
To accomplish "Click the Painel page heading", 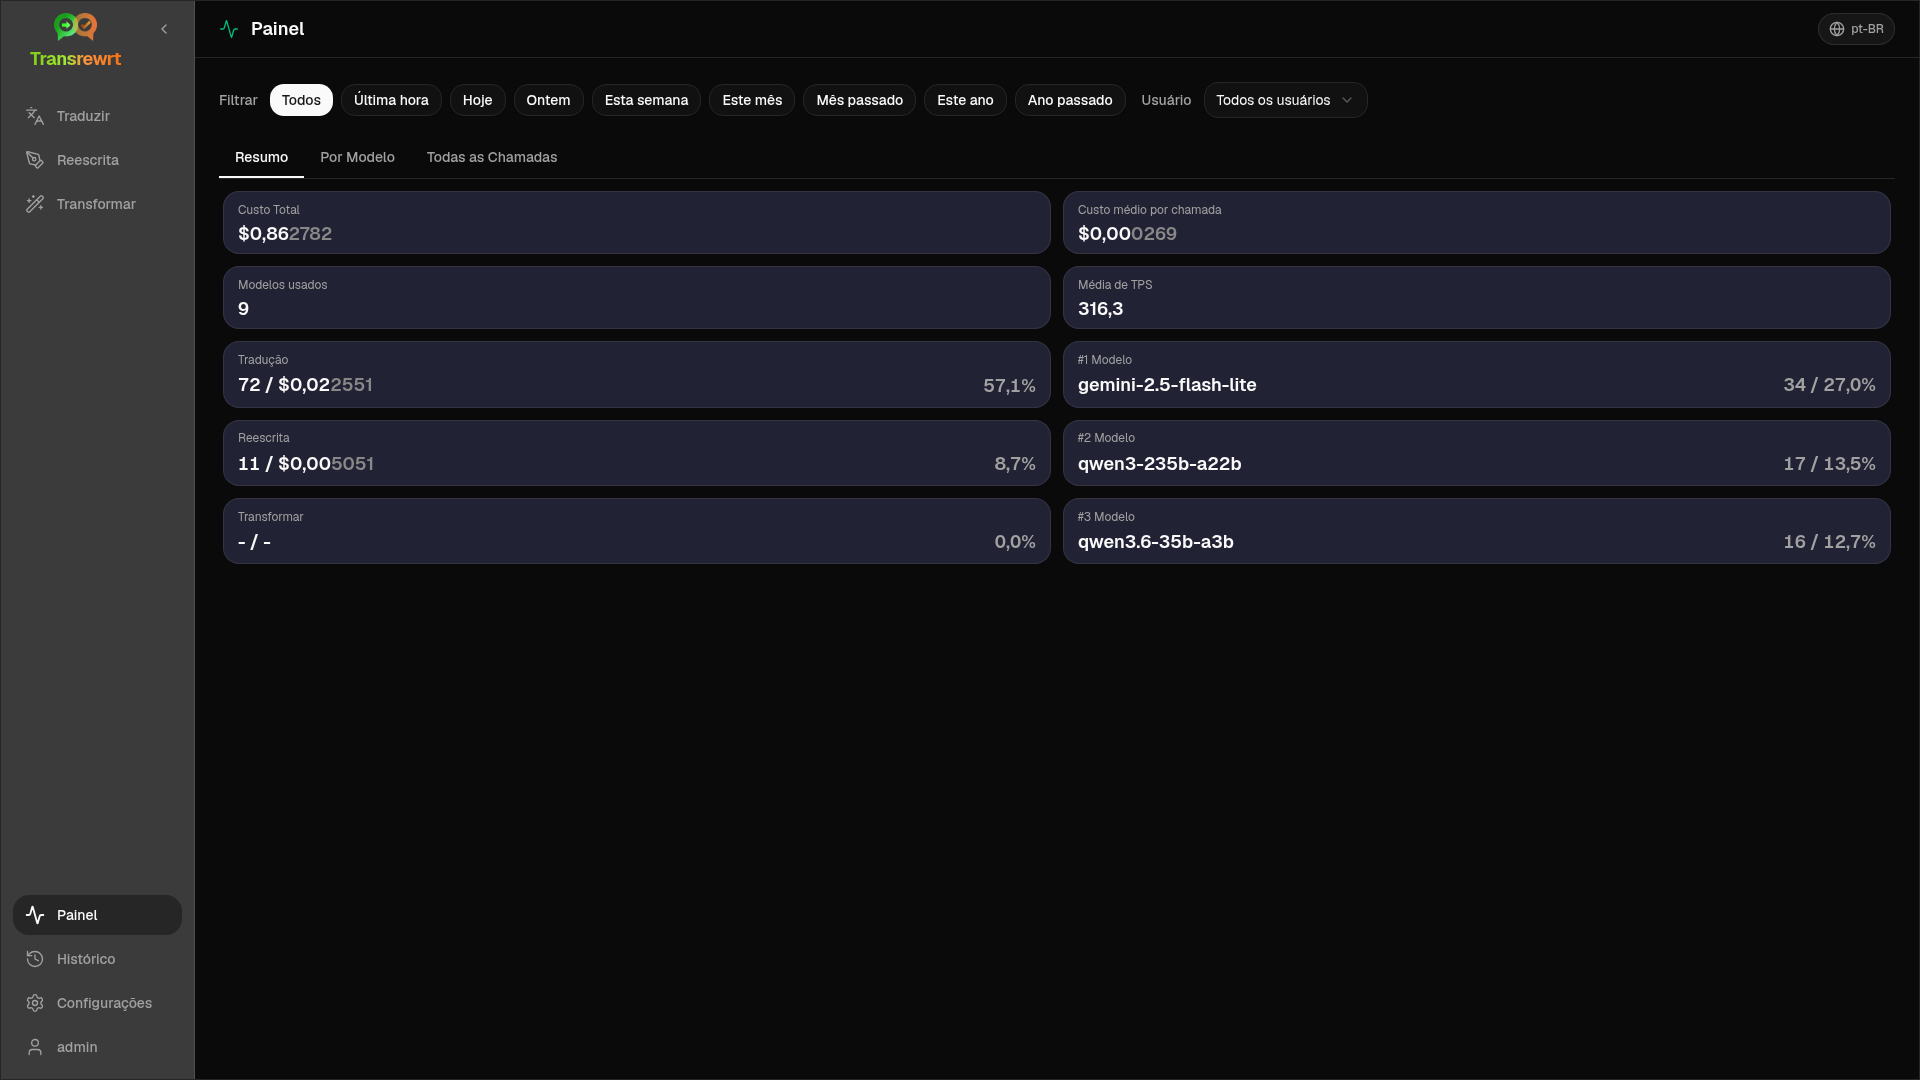I will [277, 29].
